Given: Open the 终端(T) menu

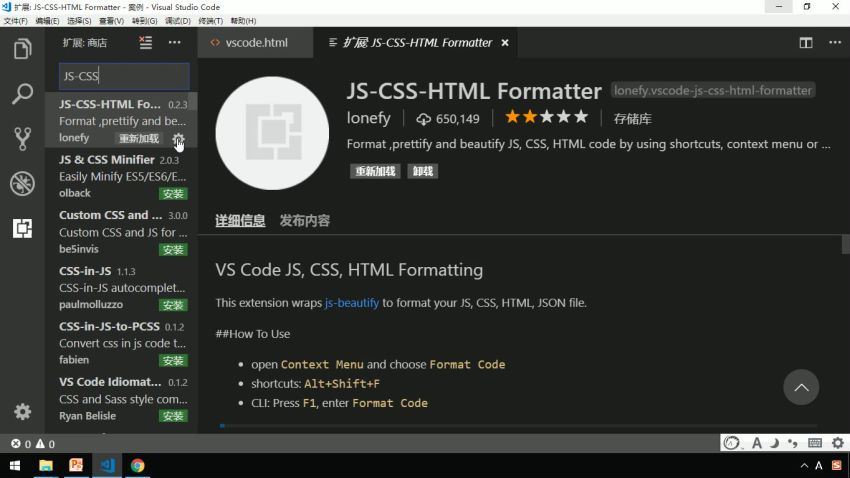Looking at the screenshot, I should (x=210, y=21).
